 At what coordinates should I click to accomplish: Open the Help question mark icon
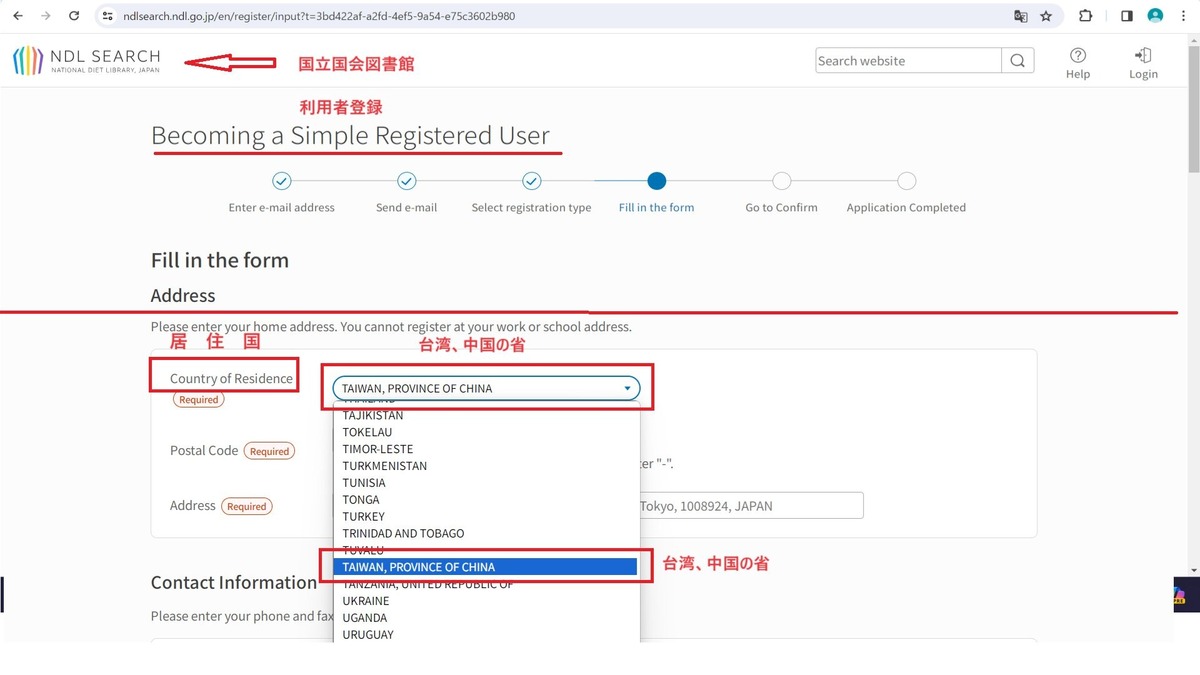1078,63
